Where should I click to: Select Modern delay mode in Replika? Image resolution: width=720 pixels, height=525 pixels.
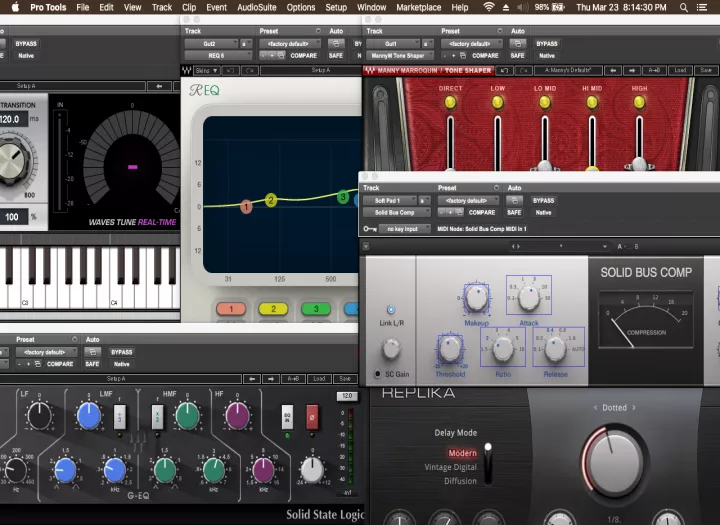462,453
